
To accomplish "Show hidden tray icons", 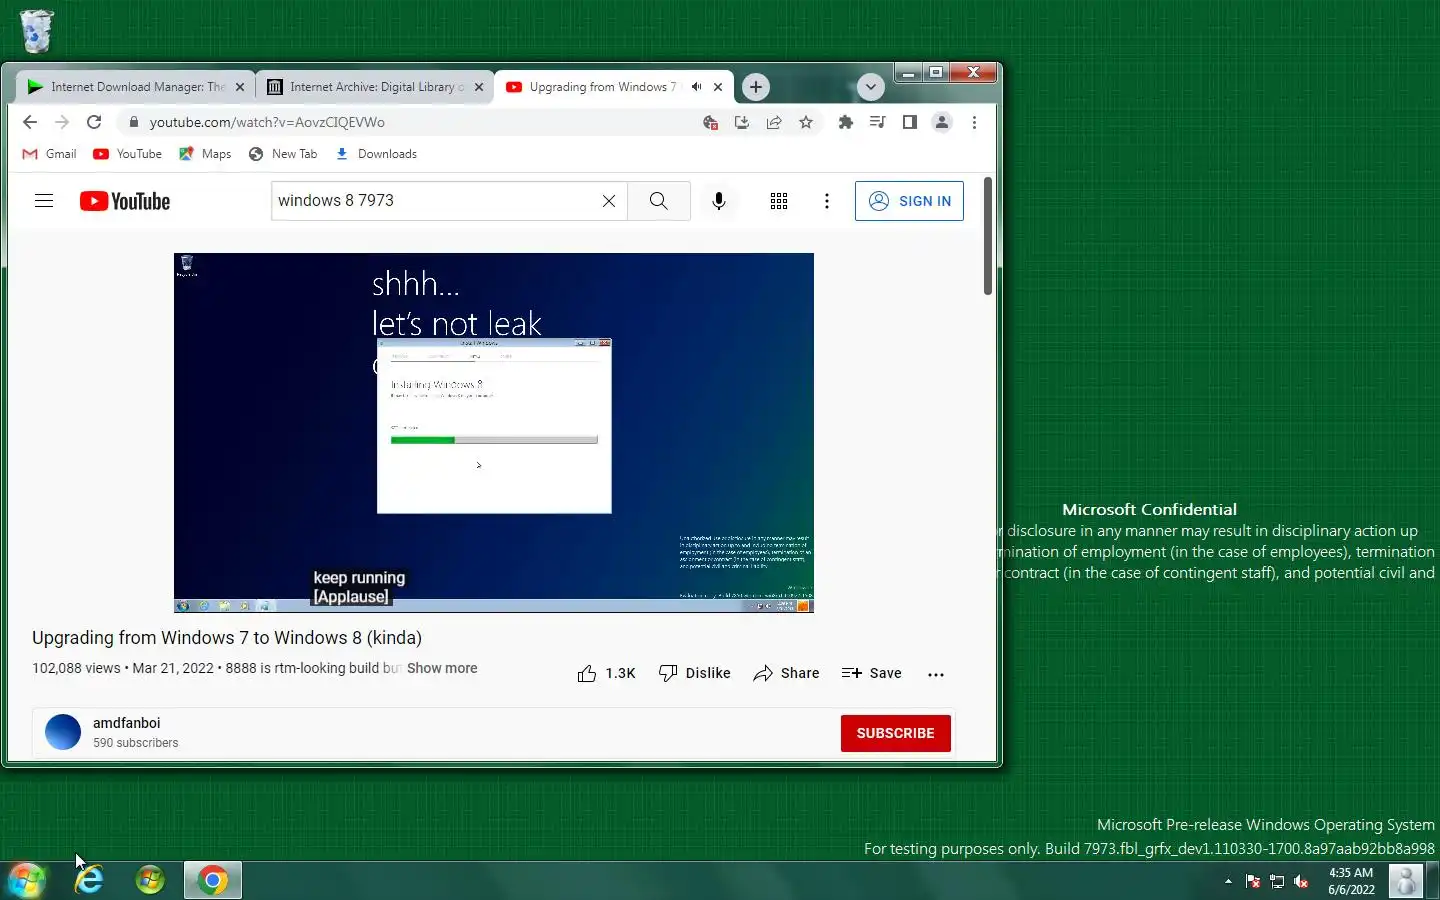I will coord(1228,881).
